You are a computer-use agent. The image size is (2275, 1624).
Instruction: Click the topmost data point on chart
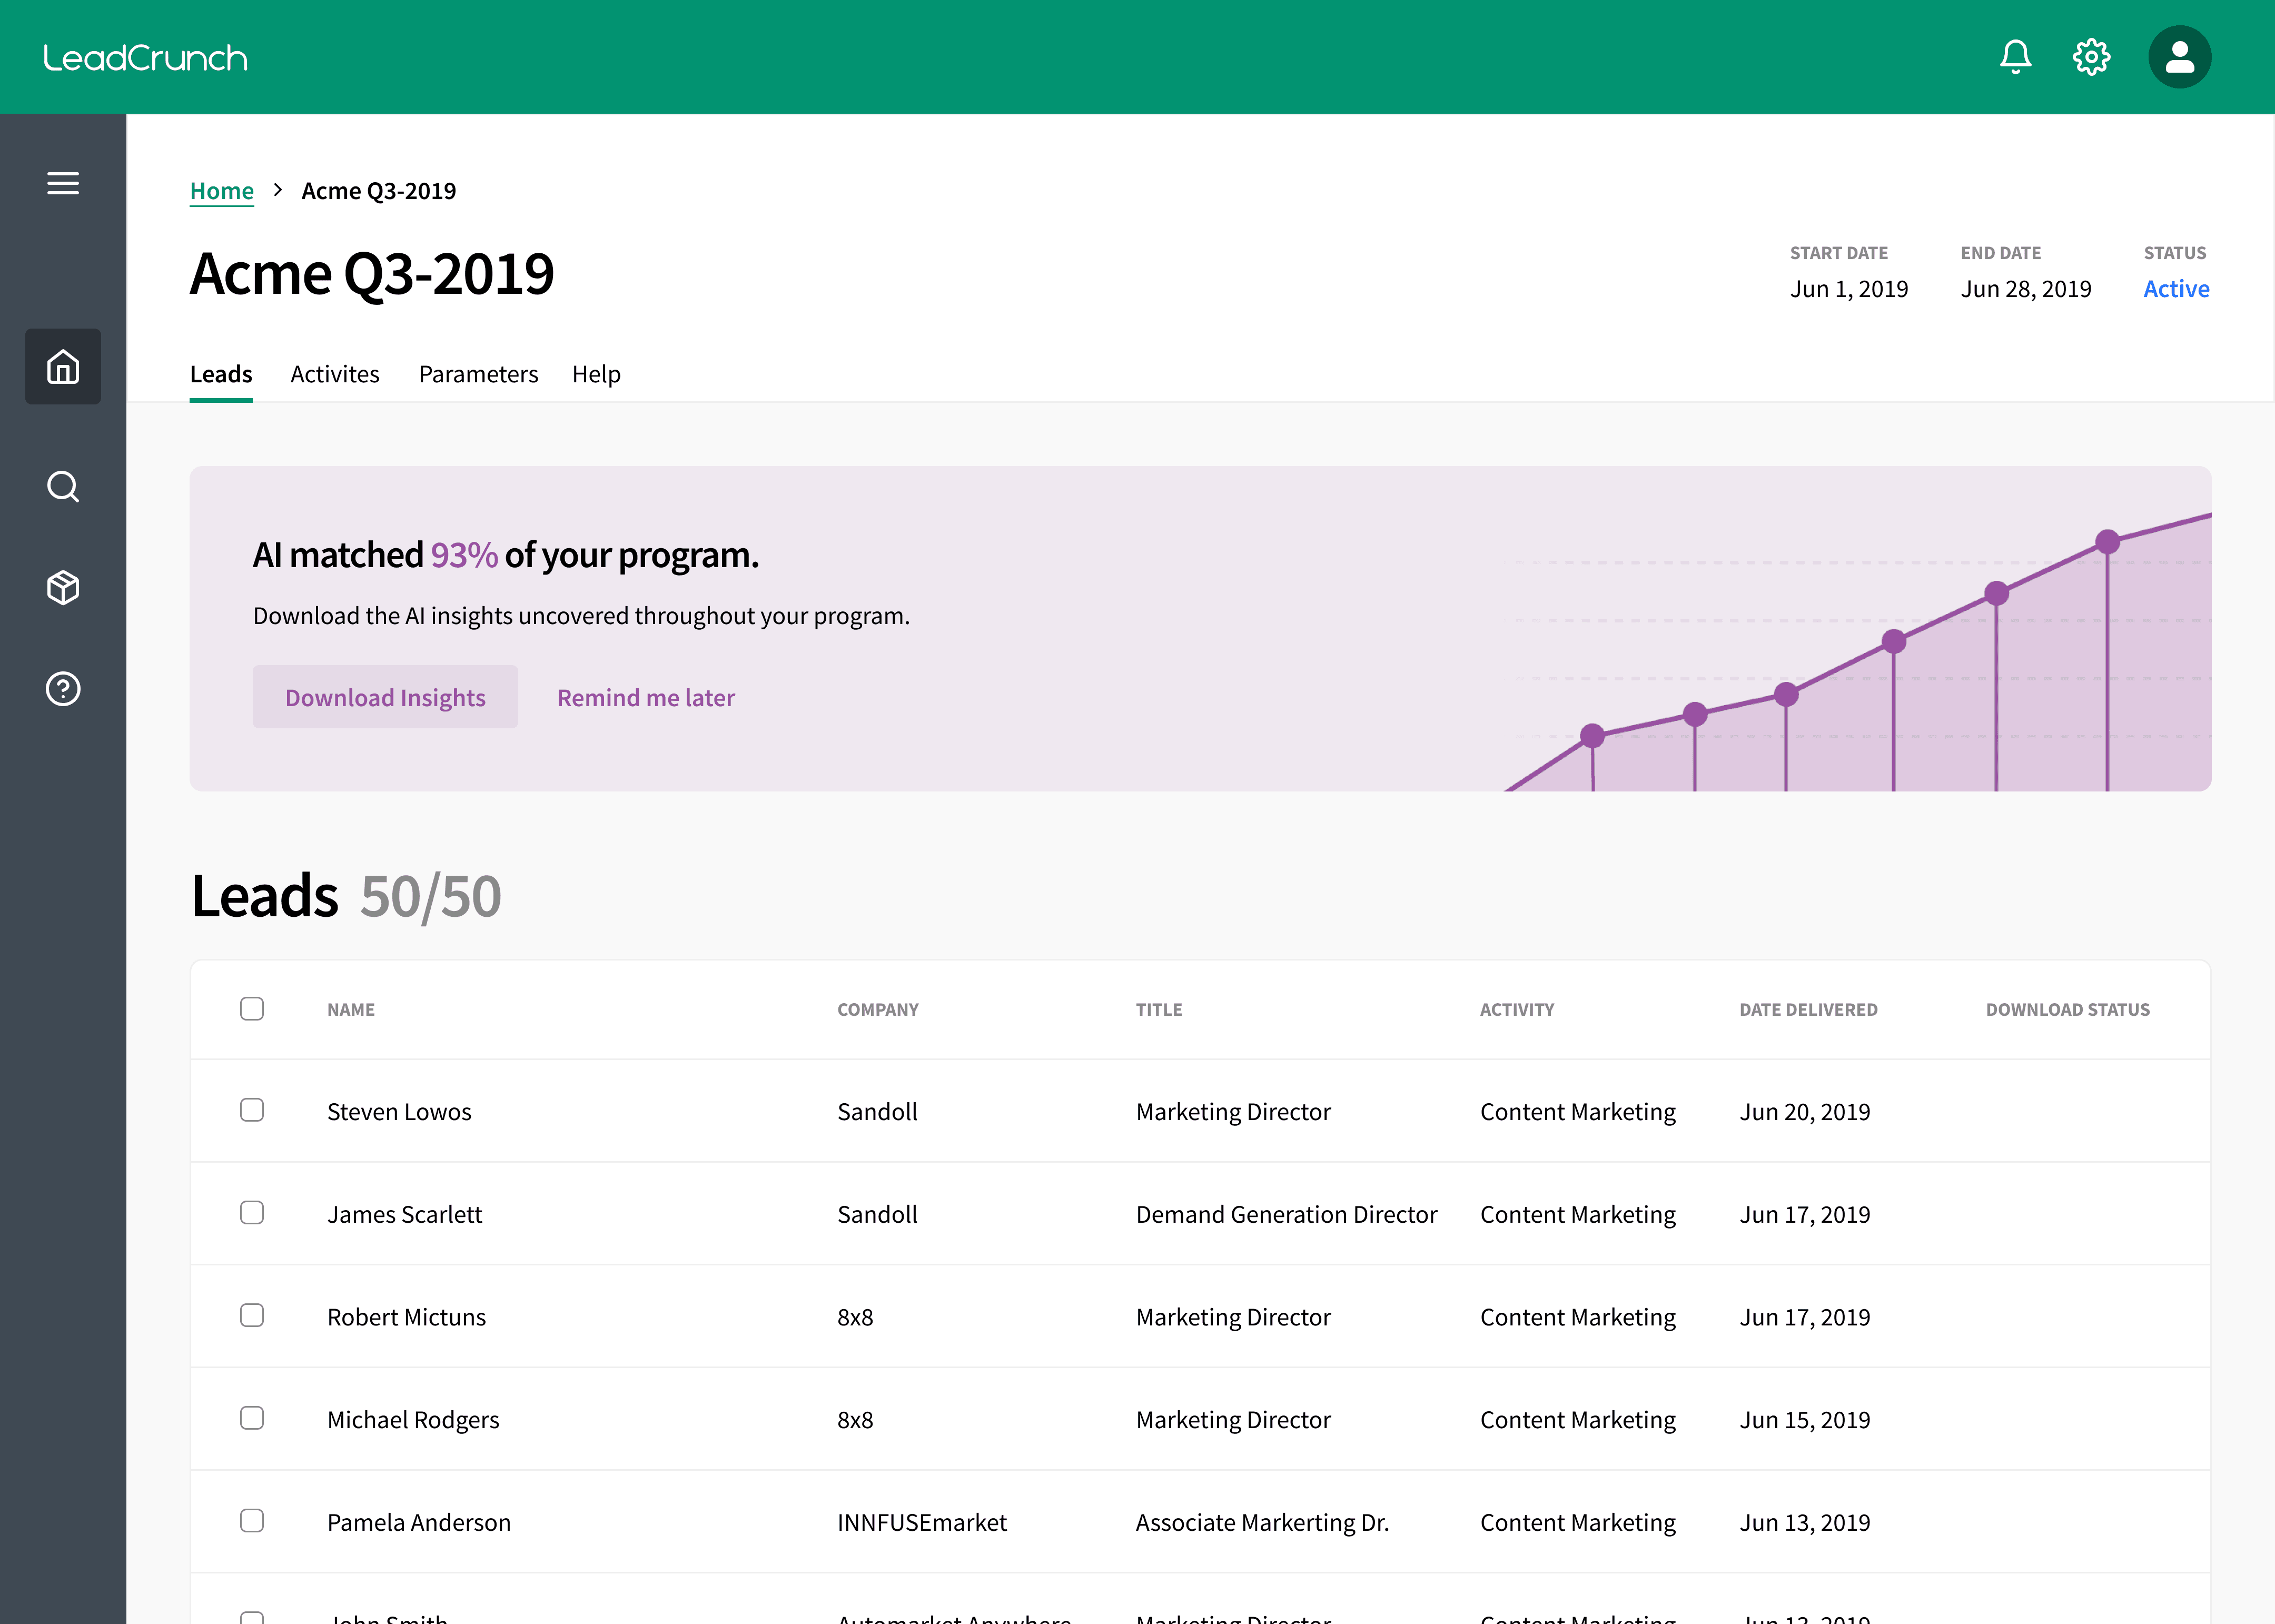coord(2107,542)
